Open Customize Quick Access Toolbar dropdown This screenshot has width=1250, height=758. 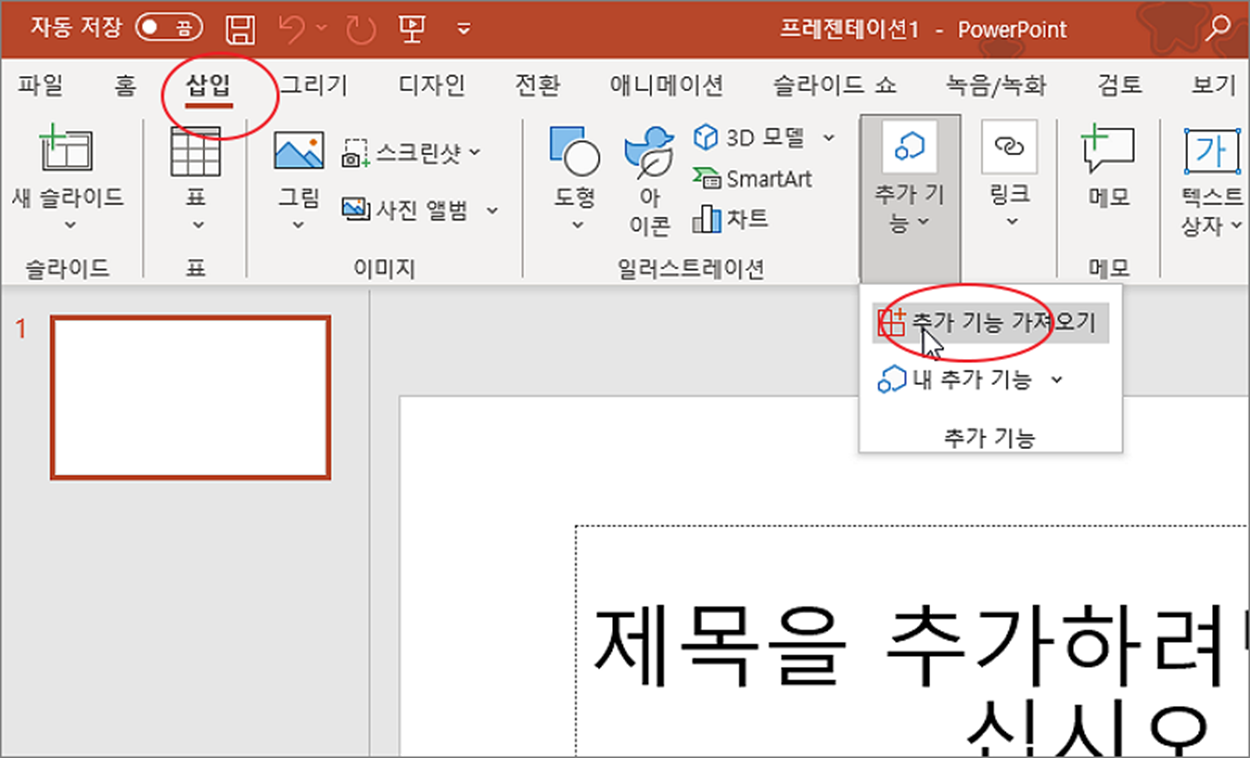click(464, 29)
